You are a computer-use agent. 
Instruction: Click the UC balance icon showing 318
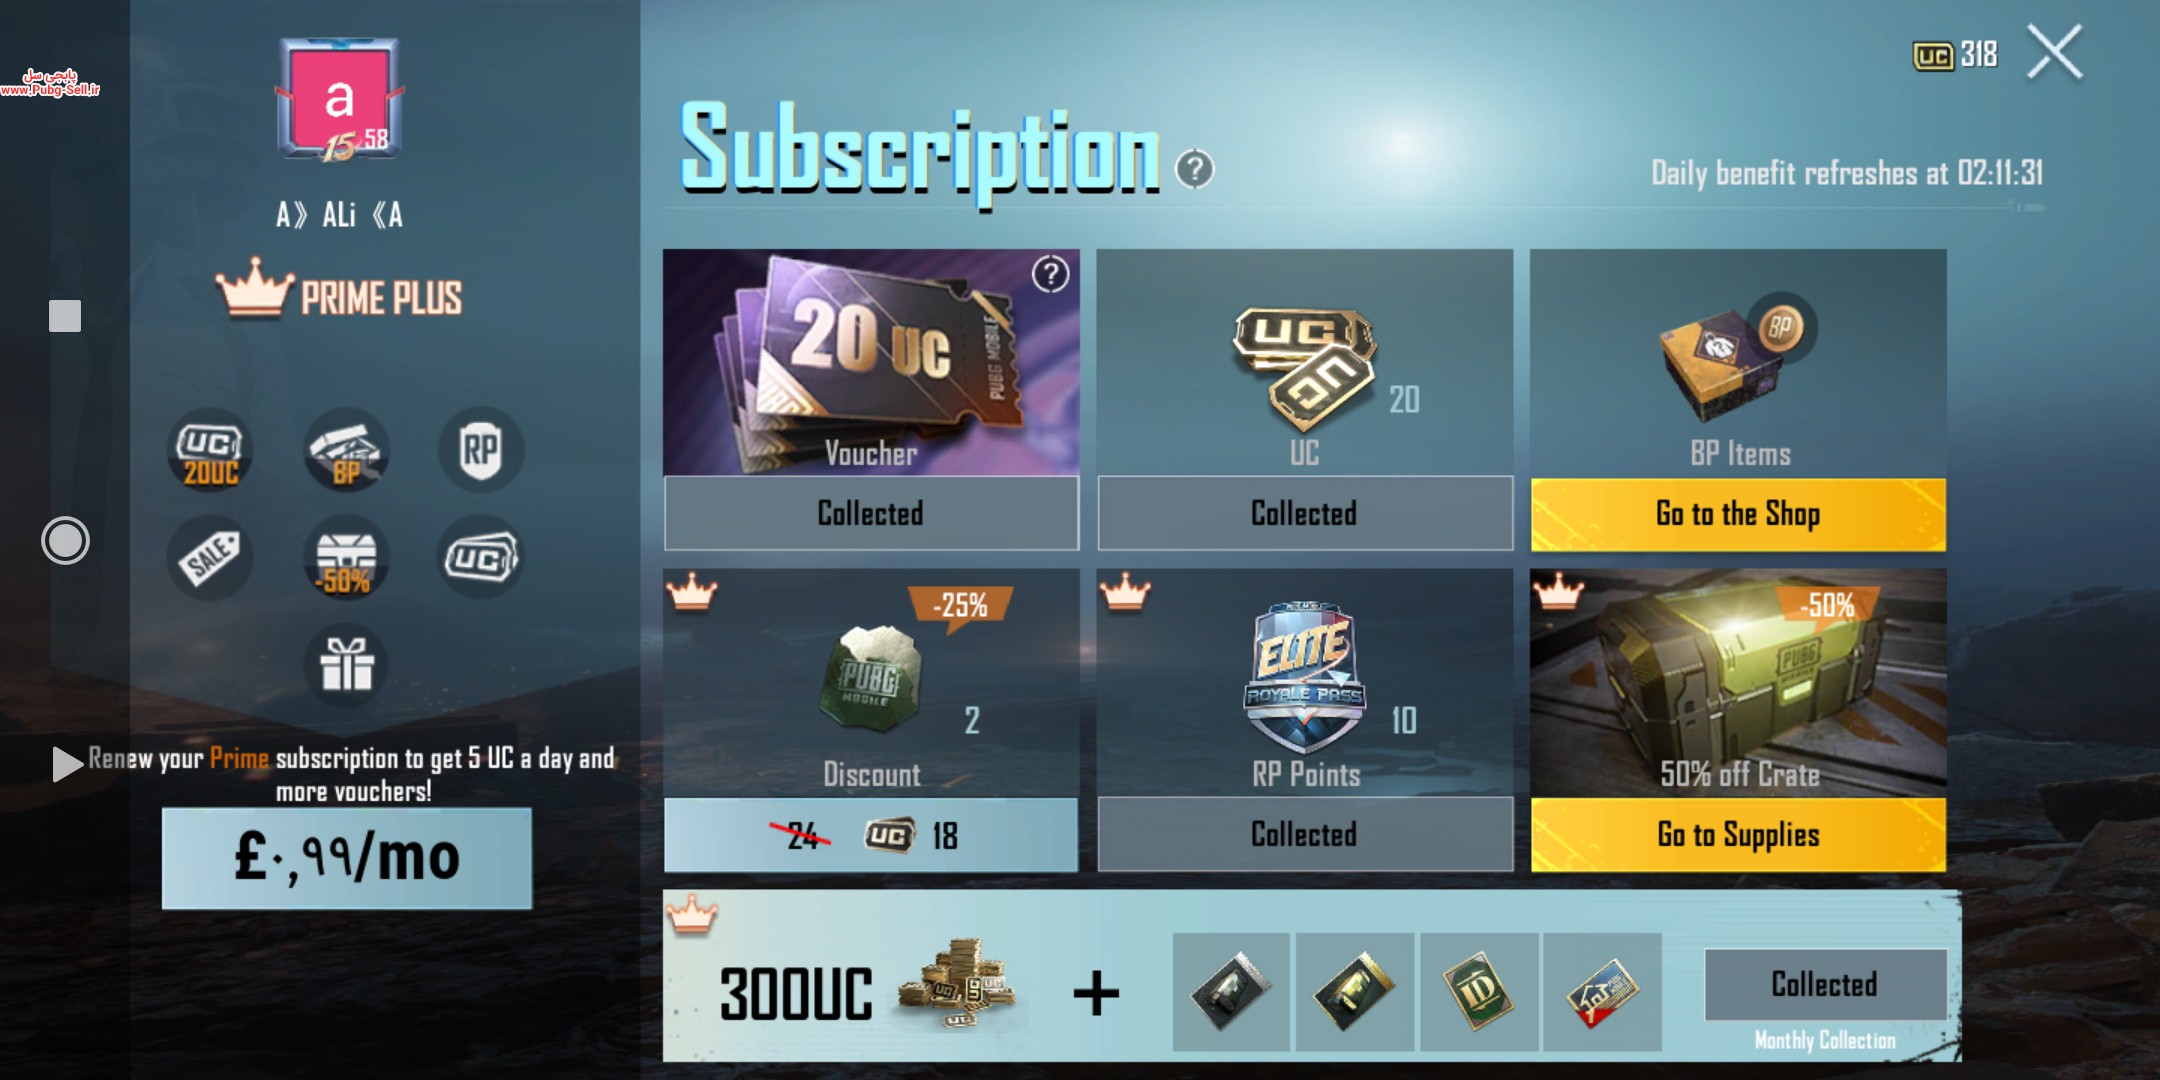pyautogui.click(x=1932, y=55)
